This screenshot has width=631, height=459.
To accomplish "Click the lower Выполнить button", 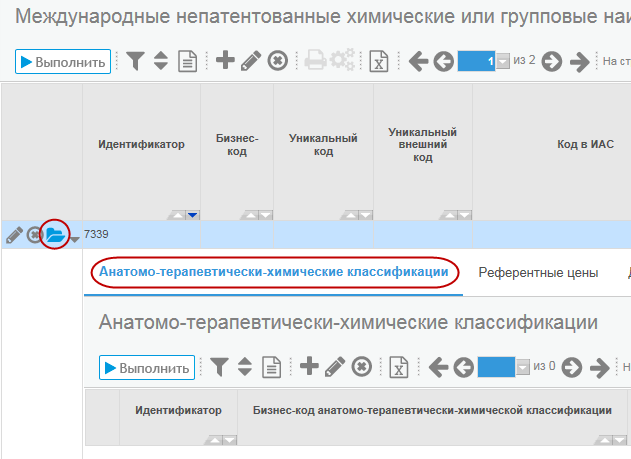I will 147,367.
